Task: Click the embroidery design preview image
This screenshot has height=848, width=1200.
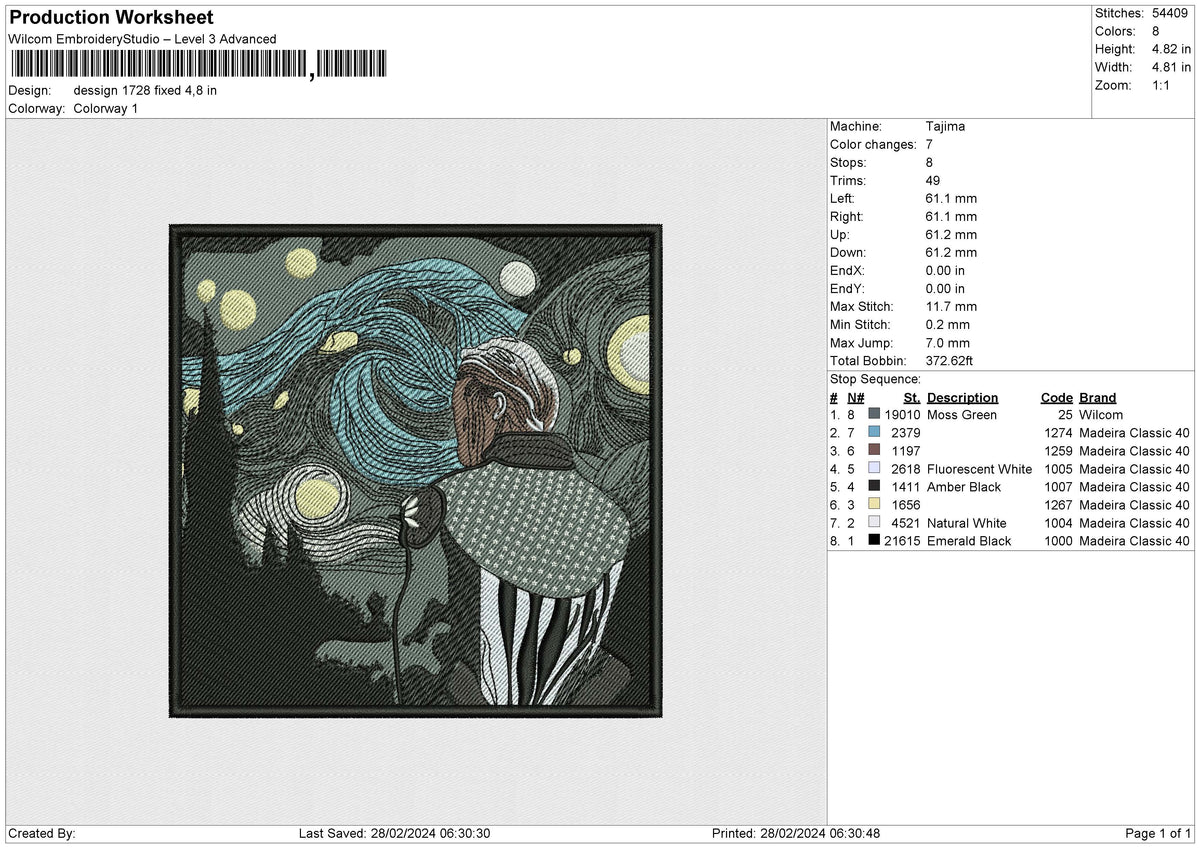Action: tap(416, 471)
